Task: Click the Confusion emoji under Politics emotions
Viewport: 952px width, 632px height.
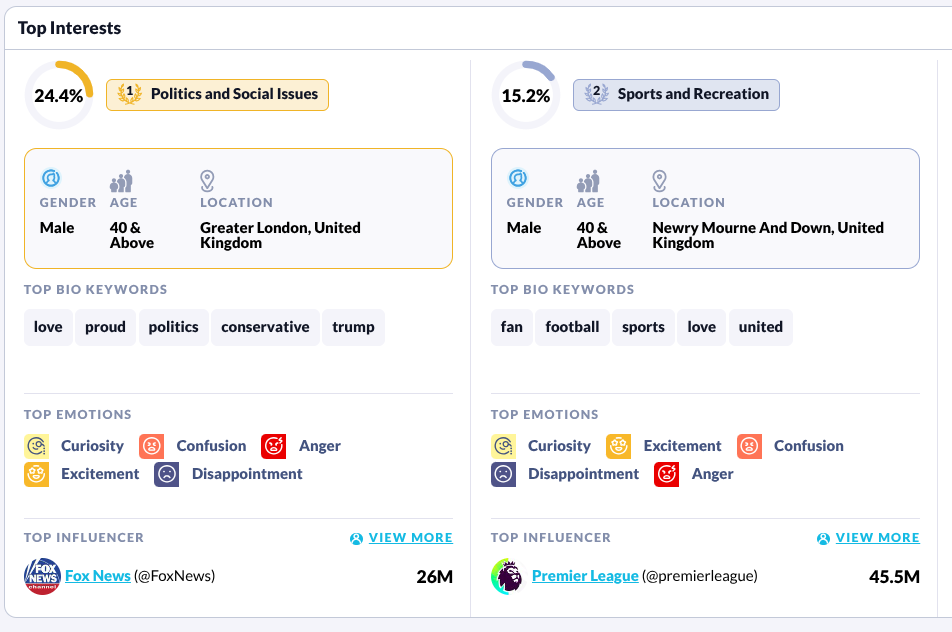Action: tap(152, 446)
